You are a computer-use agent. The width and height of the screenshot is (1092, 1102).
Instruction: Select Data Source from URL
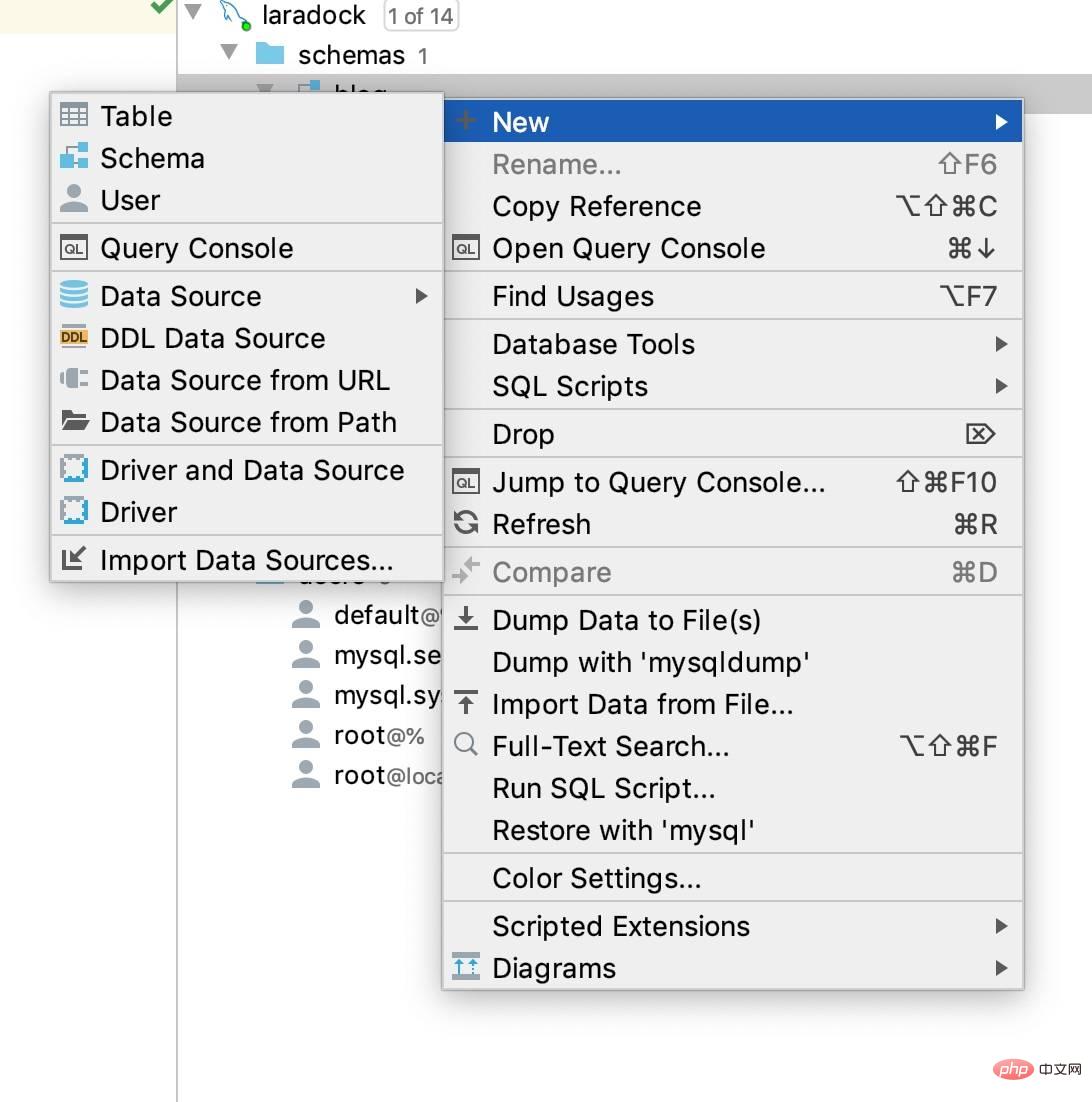247,380
